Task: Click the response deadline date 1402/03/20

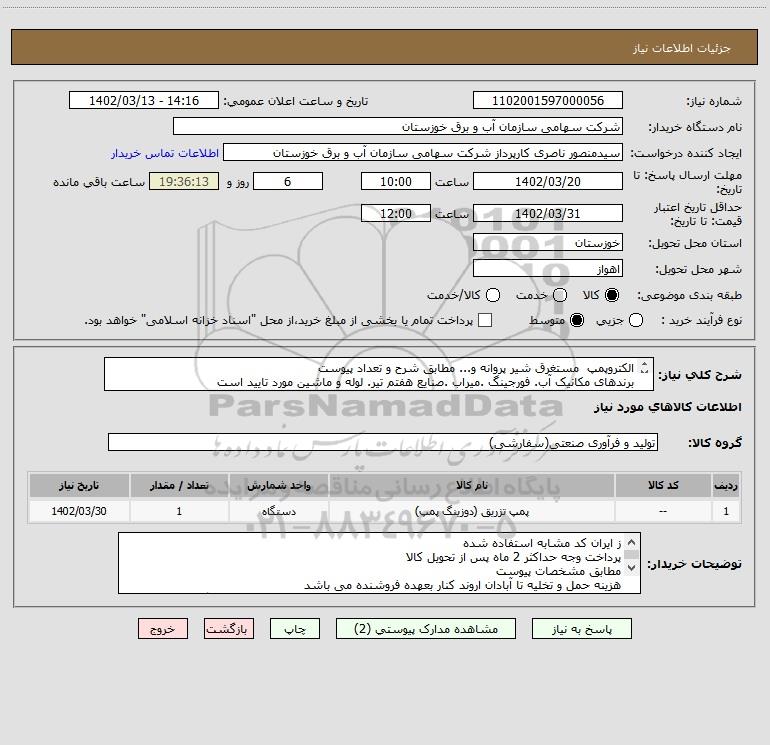Action: pos(548,181)
